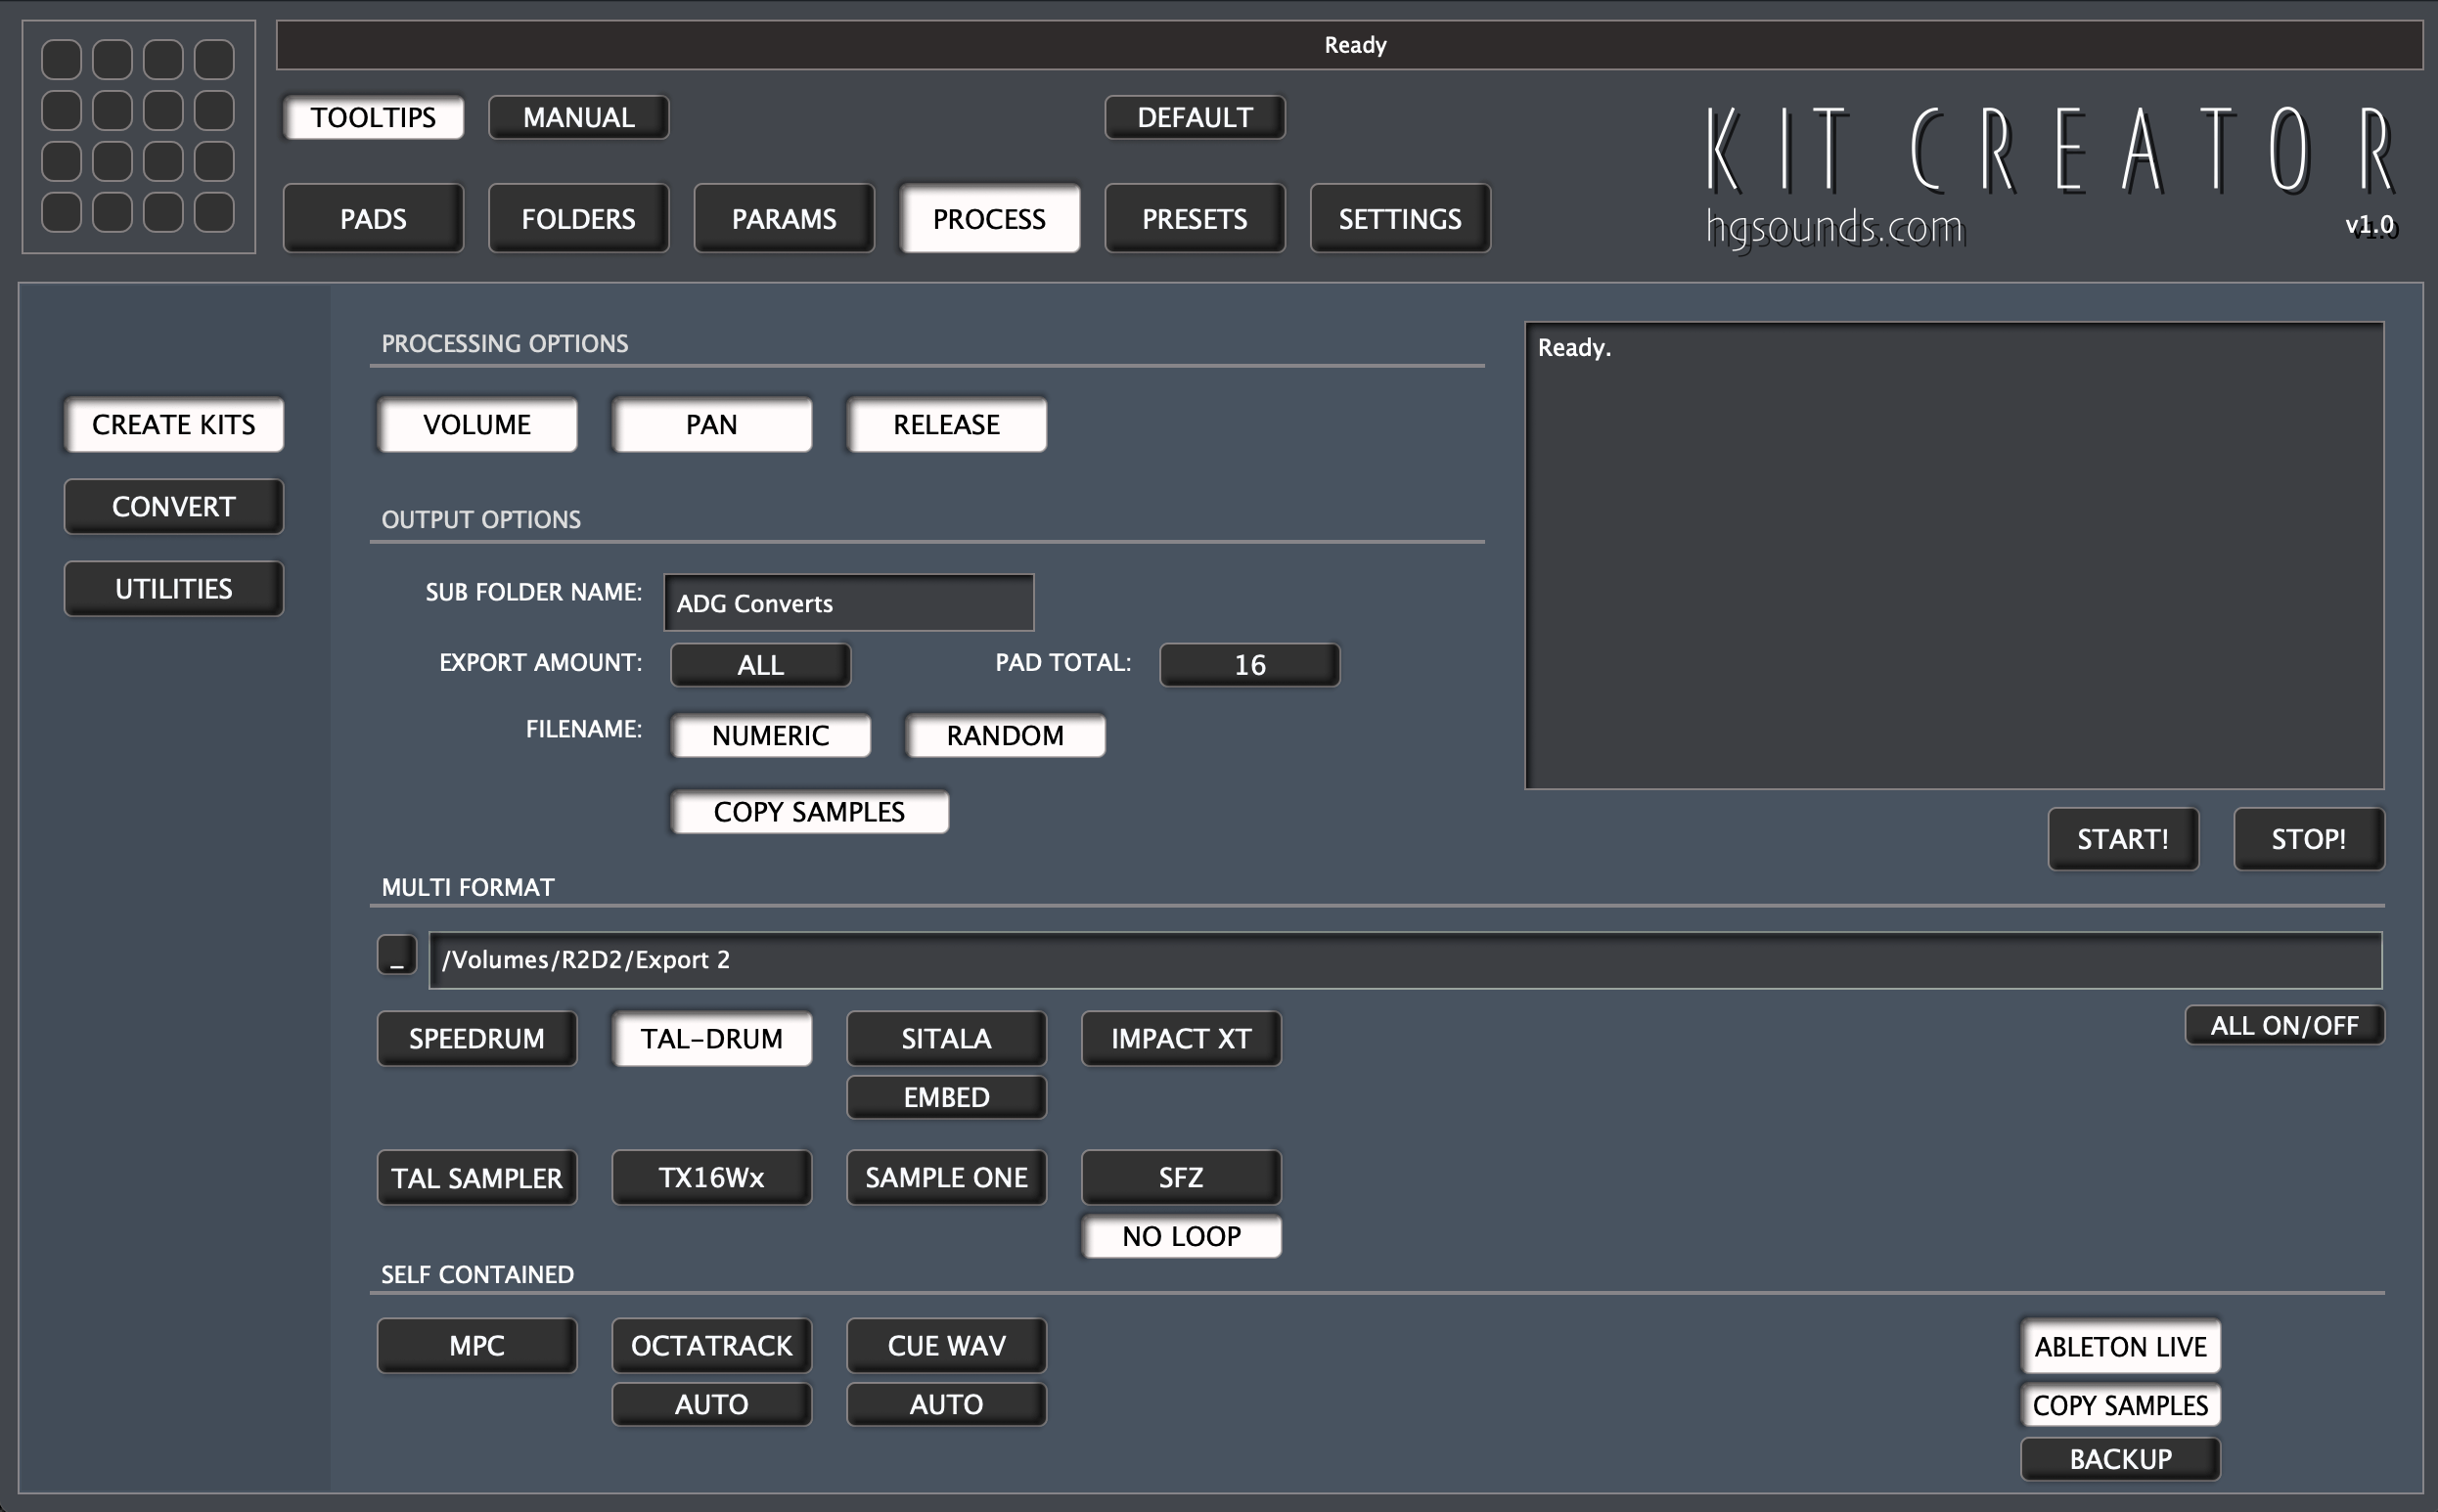Enable the SPEEDRUM export format
The image size is (2438, 1512).
click(x=476, y=1039)
